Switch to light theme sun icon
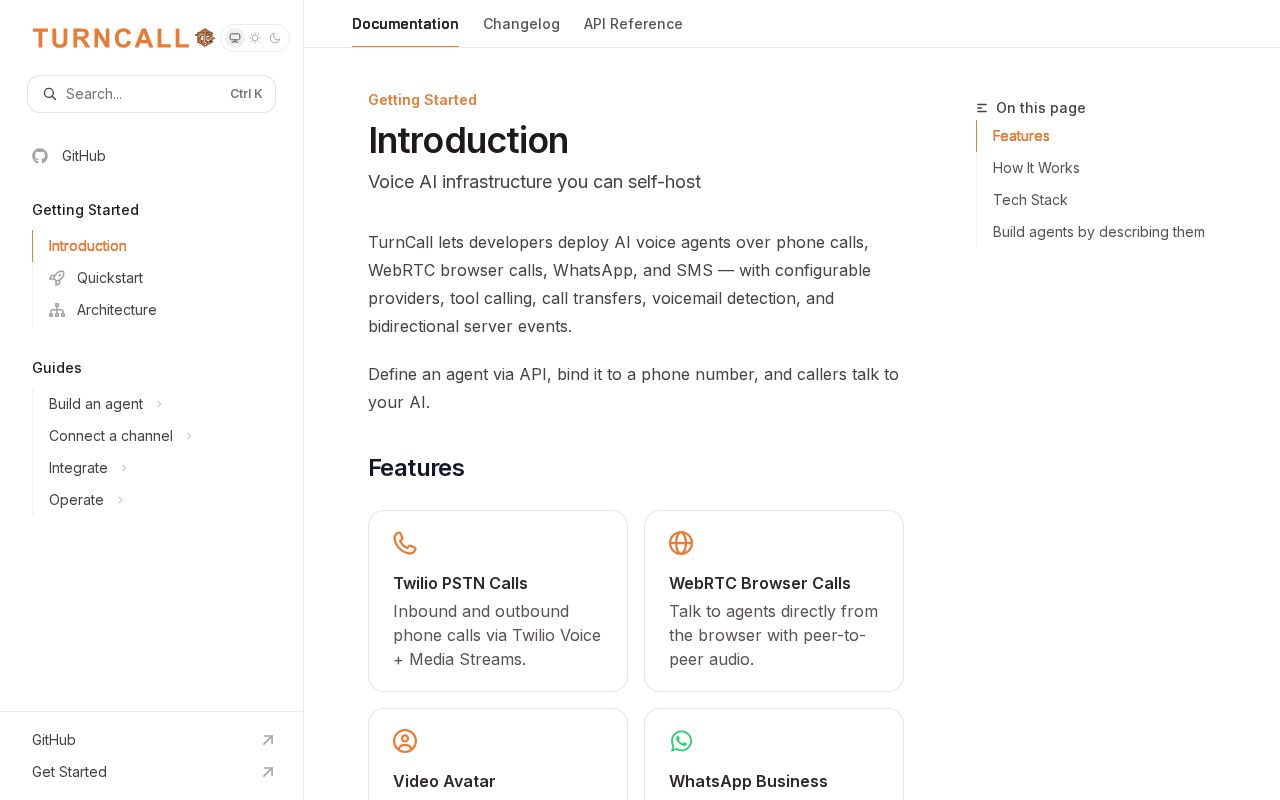Screen dimensions: 1280x800 [x=255, y=38]
